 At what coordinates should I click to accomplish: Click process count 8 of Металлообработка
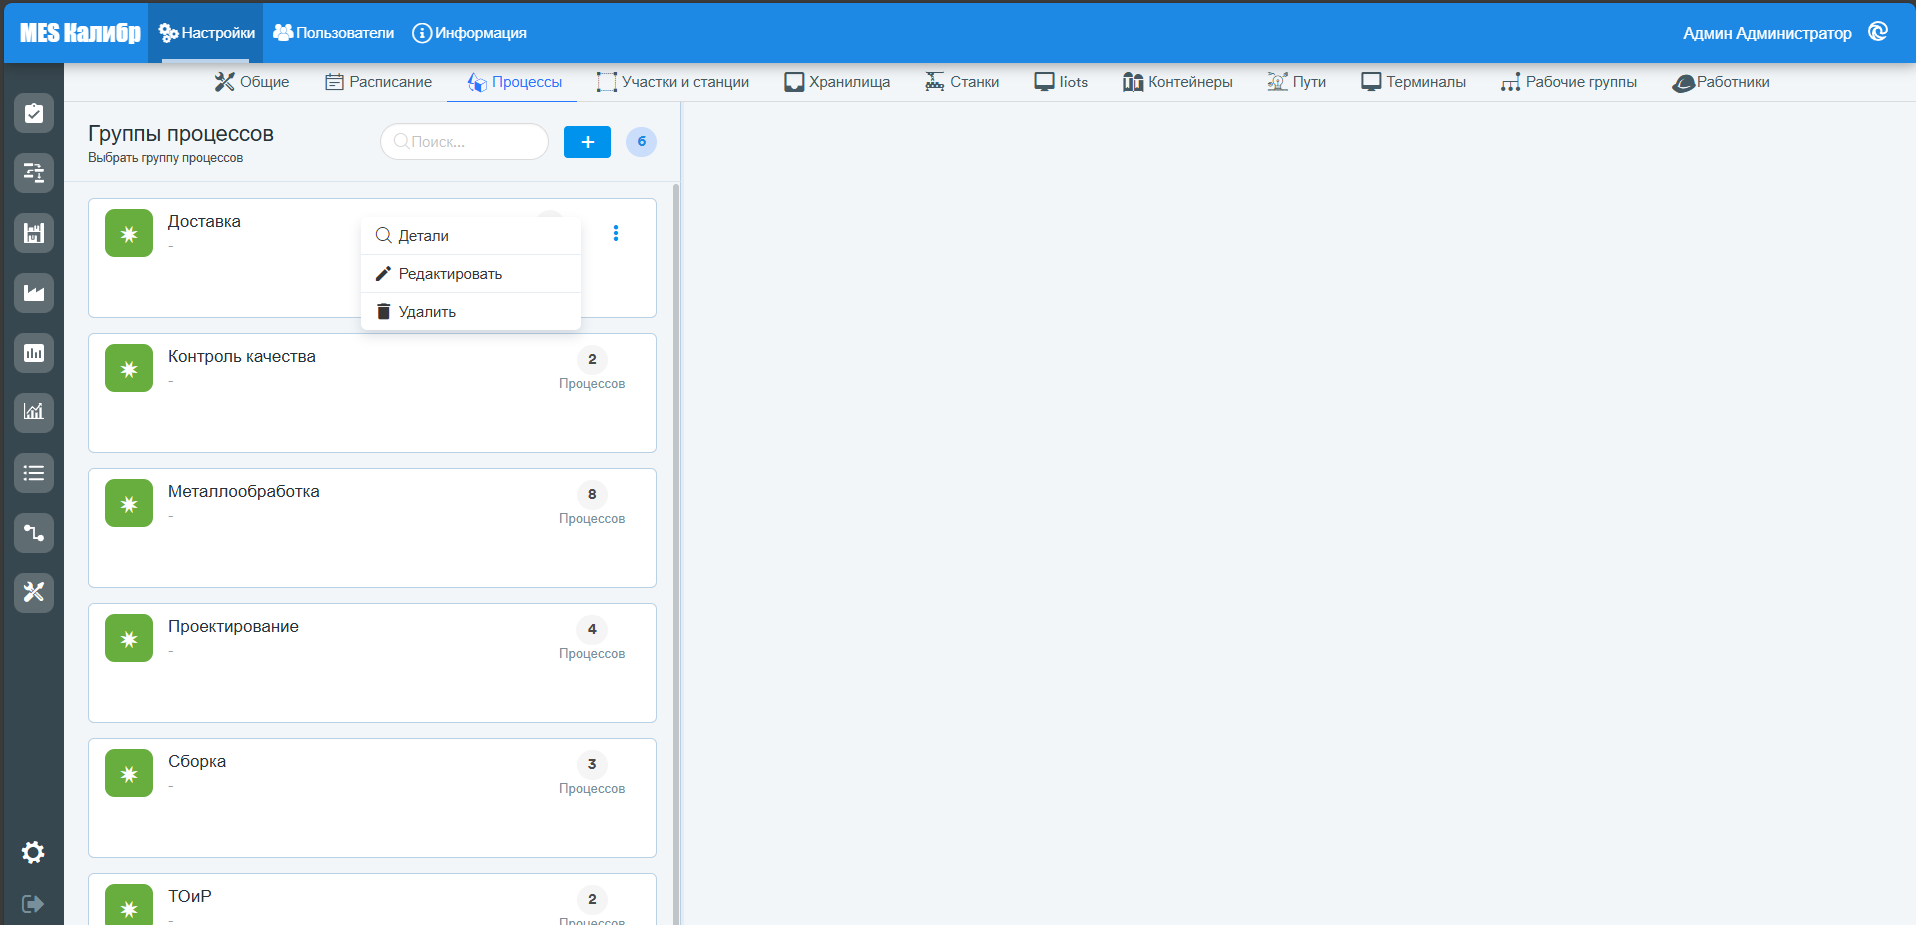coord(592,494)
